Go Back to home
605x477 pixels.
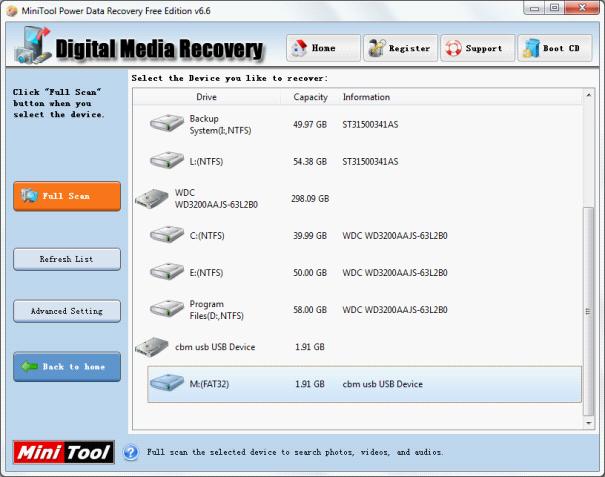click(x=67, y=367)
